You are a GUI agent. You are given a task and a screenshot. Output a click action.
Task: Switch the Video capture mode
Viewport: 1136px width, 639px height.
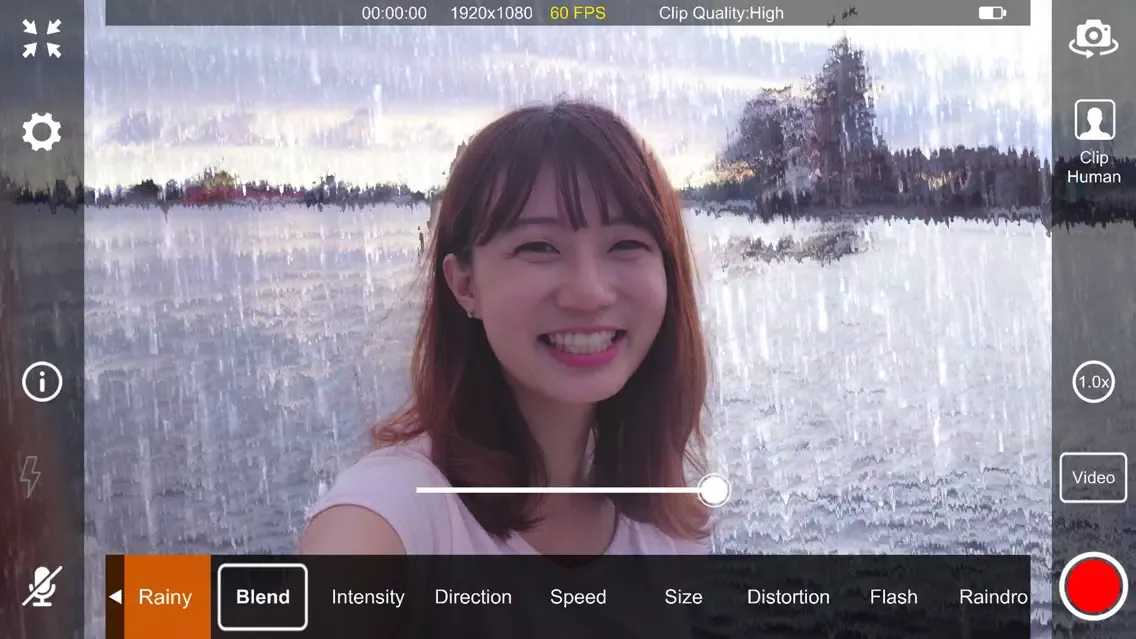[1093, 478]
